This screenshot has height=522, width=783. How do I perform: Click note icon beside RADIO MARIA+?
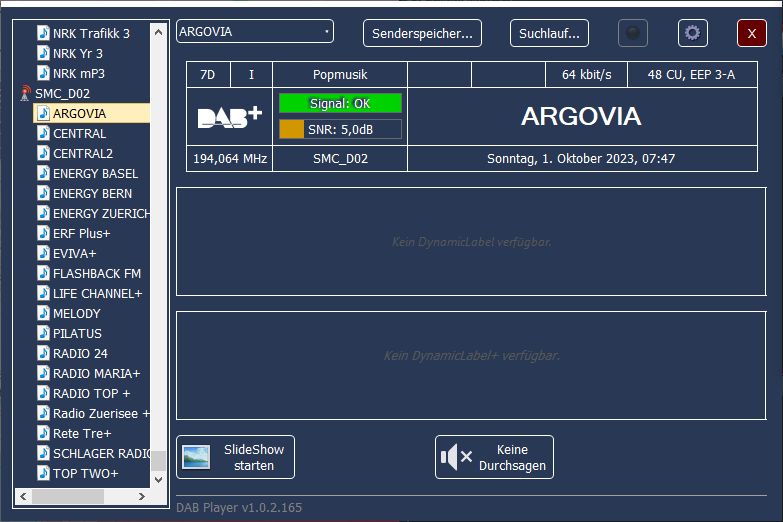click(x=43, y=373)
